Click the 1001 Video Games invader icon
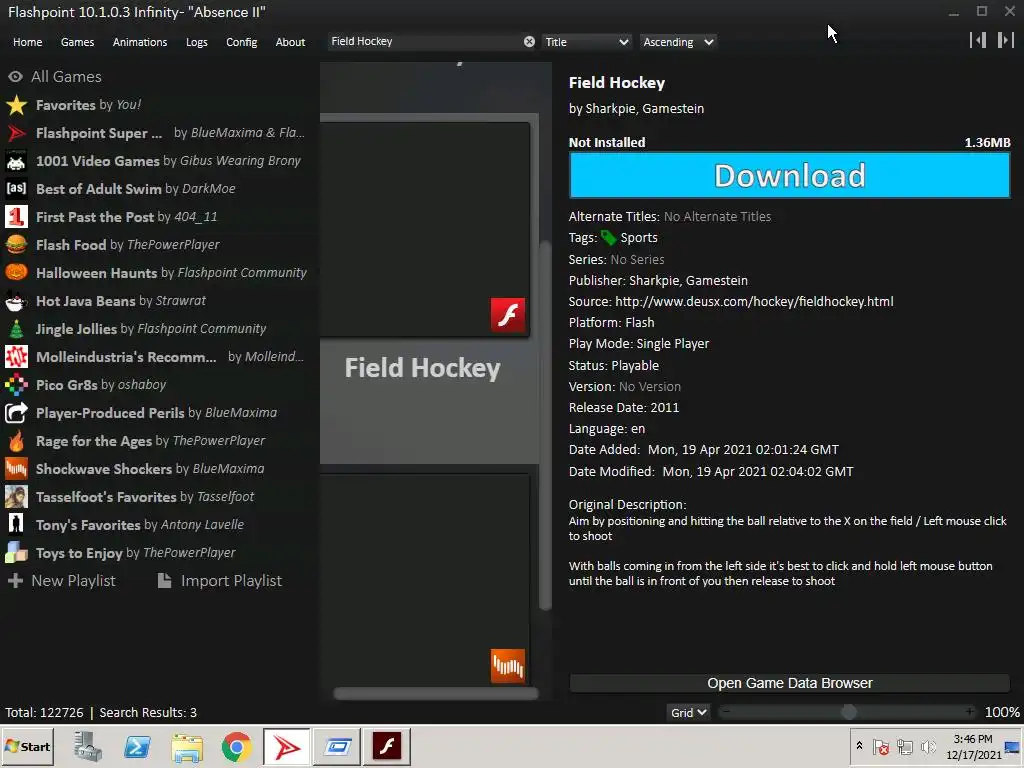The width and height of the screenshot is (1024, 768). point(16,161)
